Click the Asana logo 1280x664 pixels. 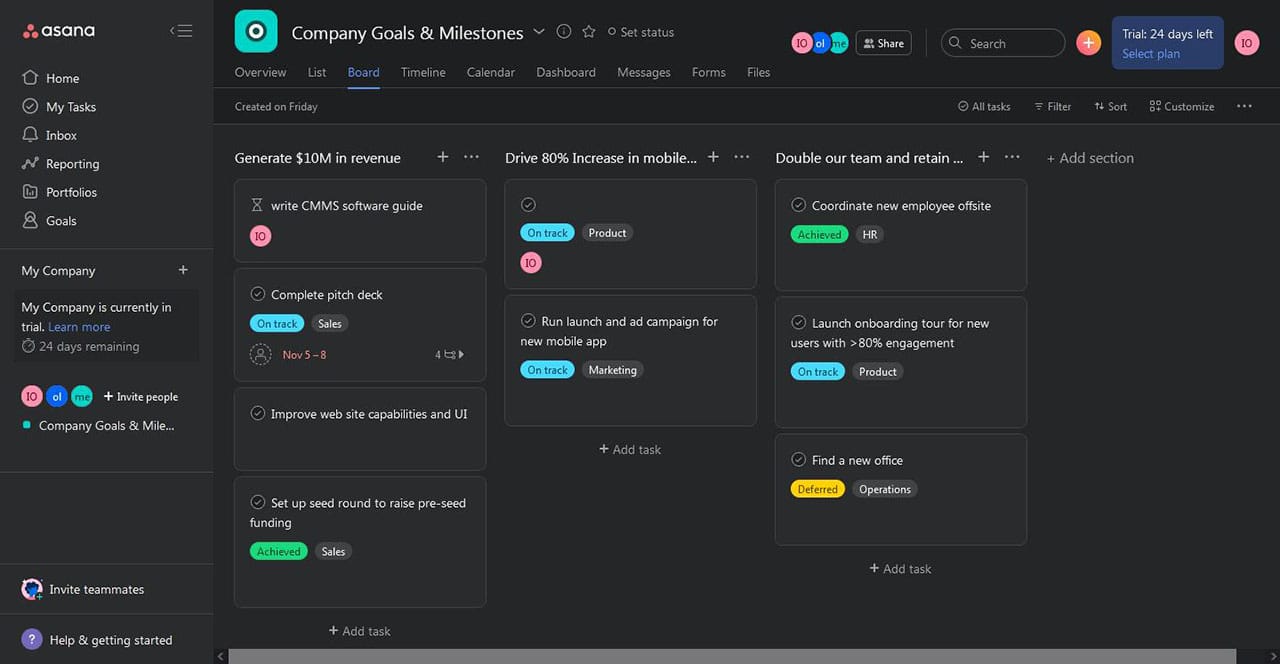point(59,31)
